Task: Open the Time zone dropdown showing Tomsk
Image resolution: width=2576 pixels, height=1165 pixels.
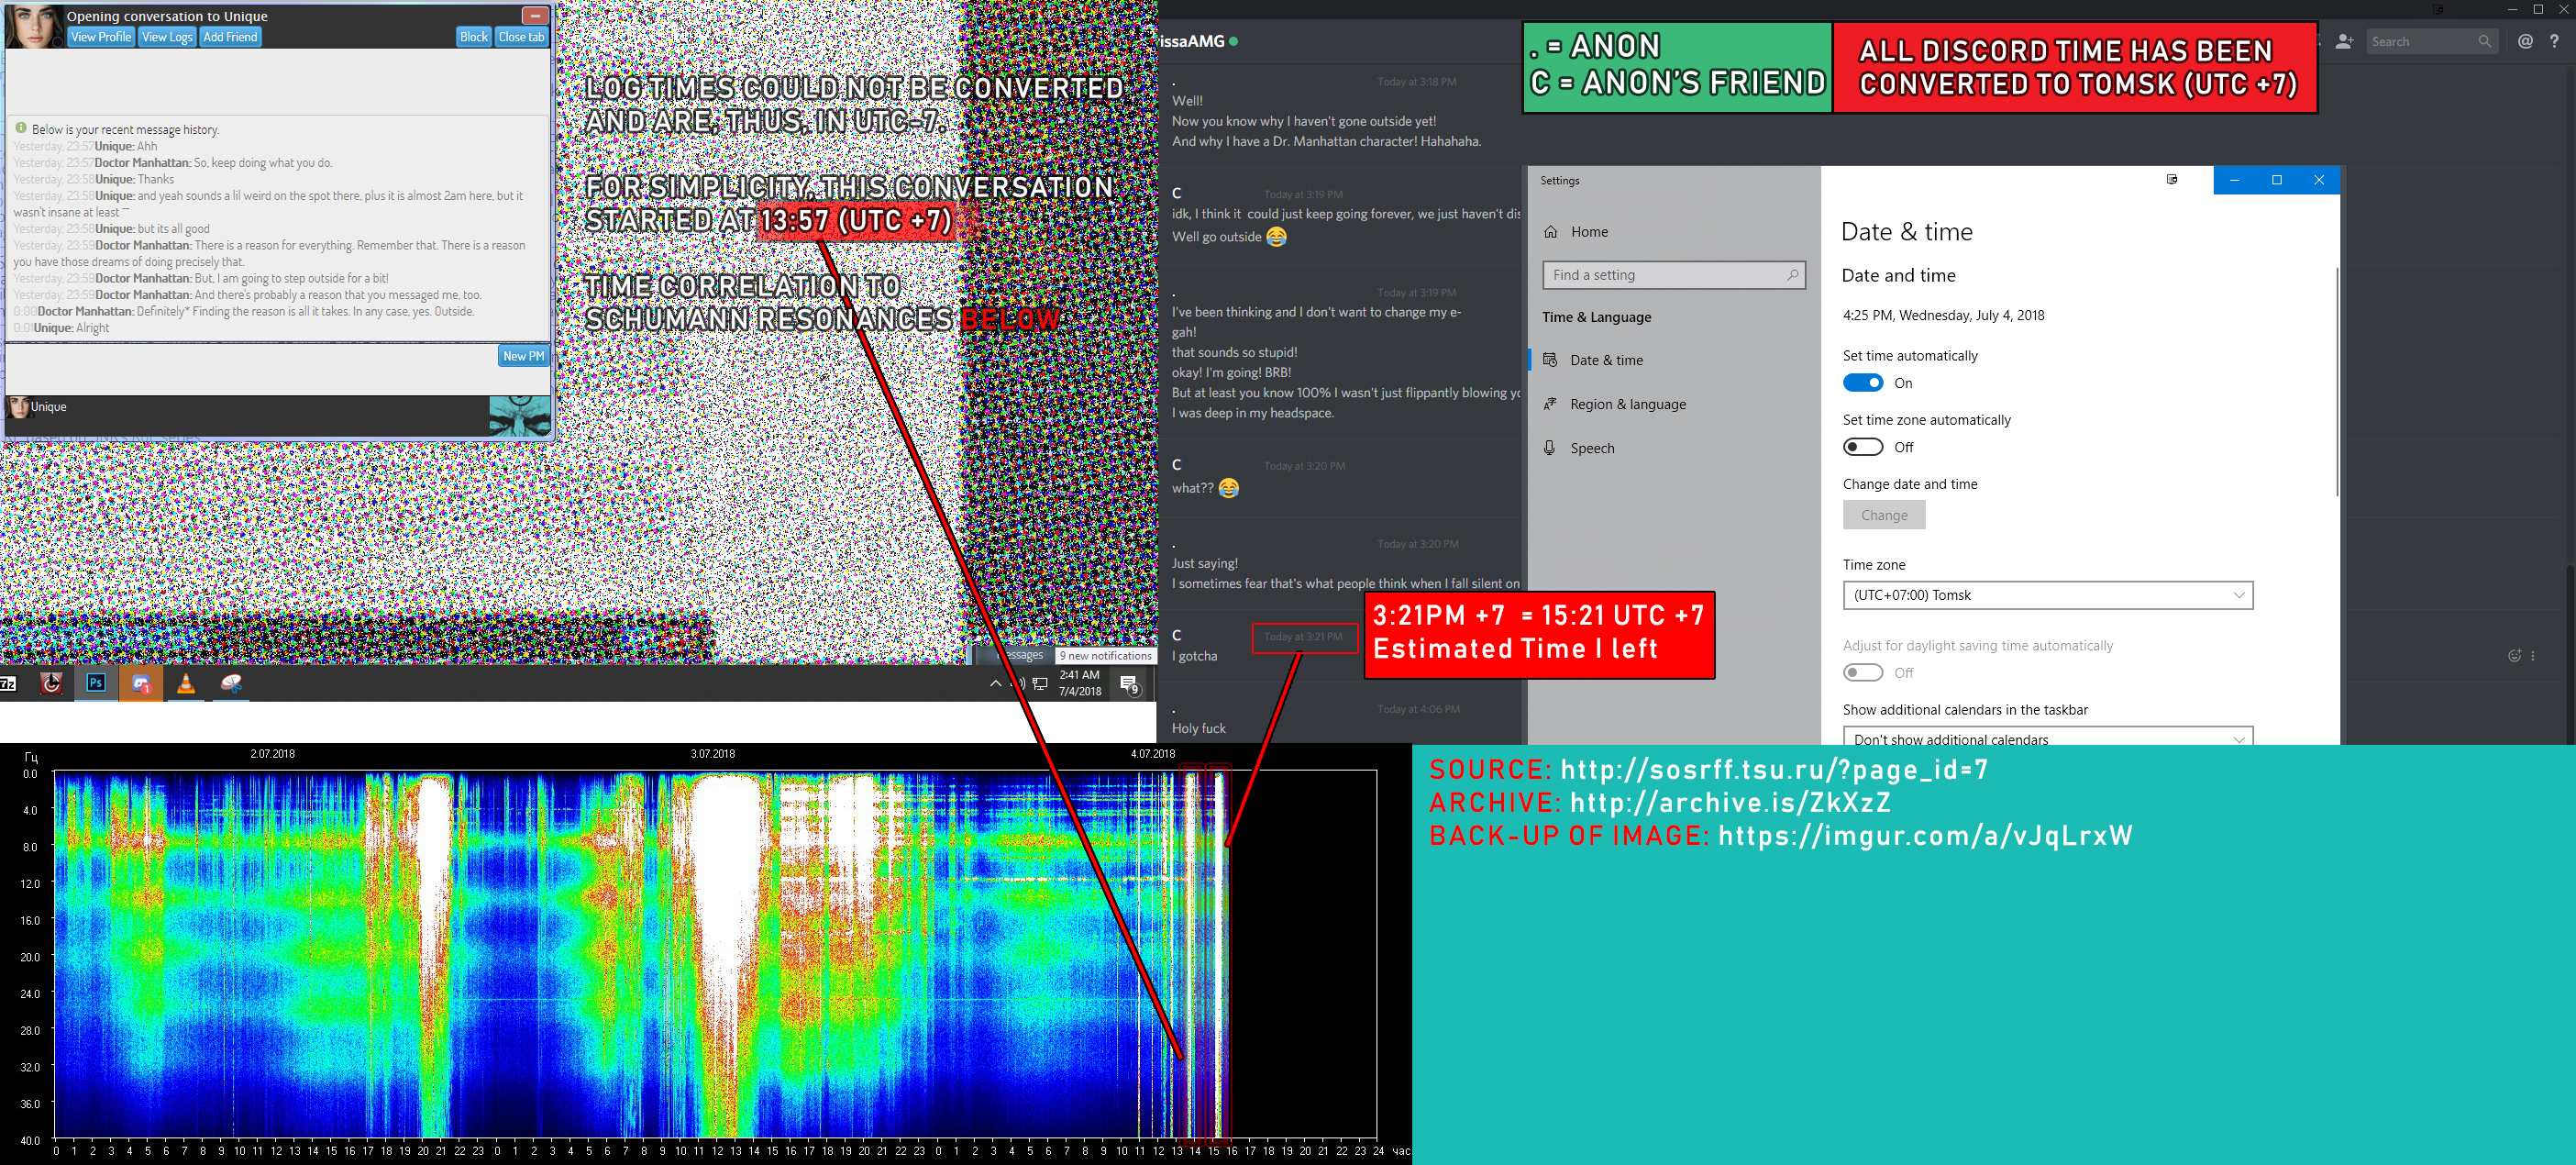Action: 2047,595
